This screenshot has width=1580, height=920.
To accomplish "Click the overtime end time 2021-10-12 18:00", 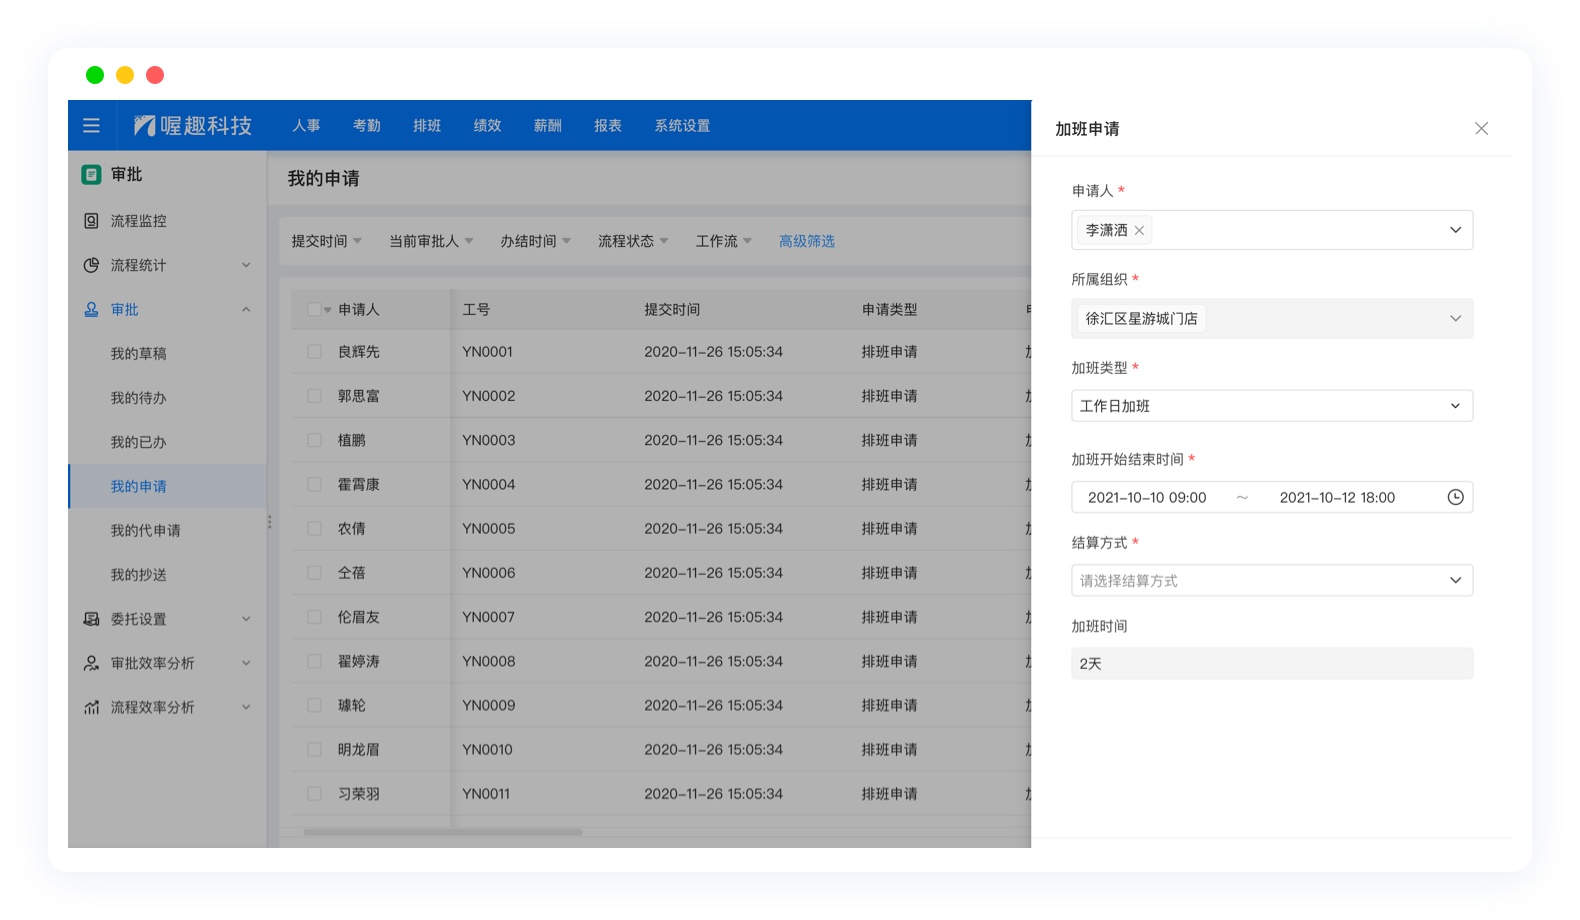I will [x=1337, y=497].
